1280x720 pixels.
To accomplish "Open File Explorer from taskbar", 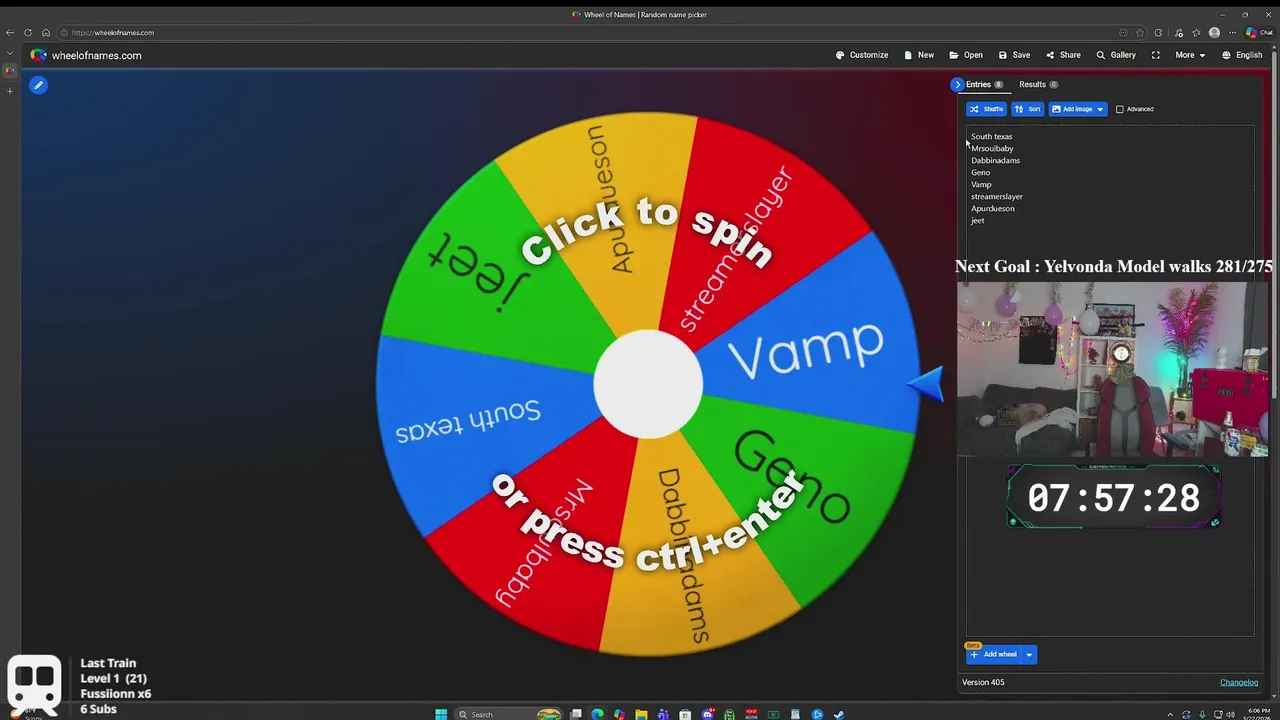I will pos(641,714).
